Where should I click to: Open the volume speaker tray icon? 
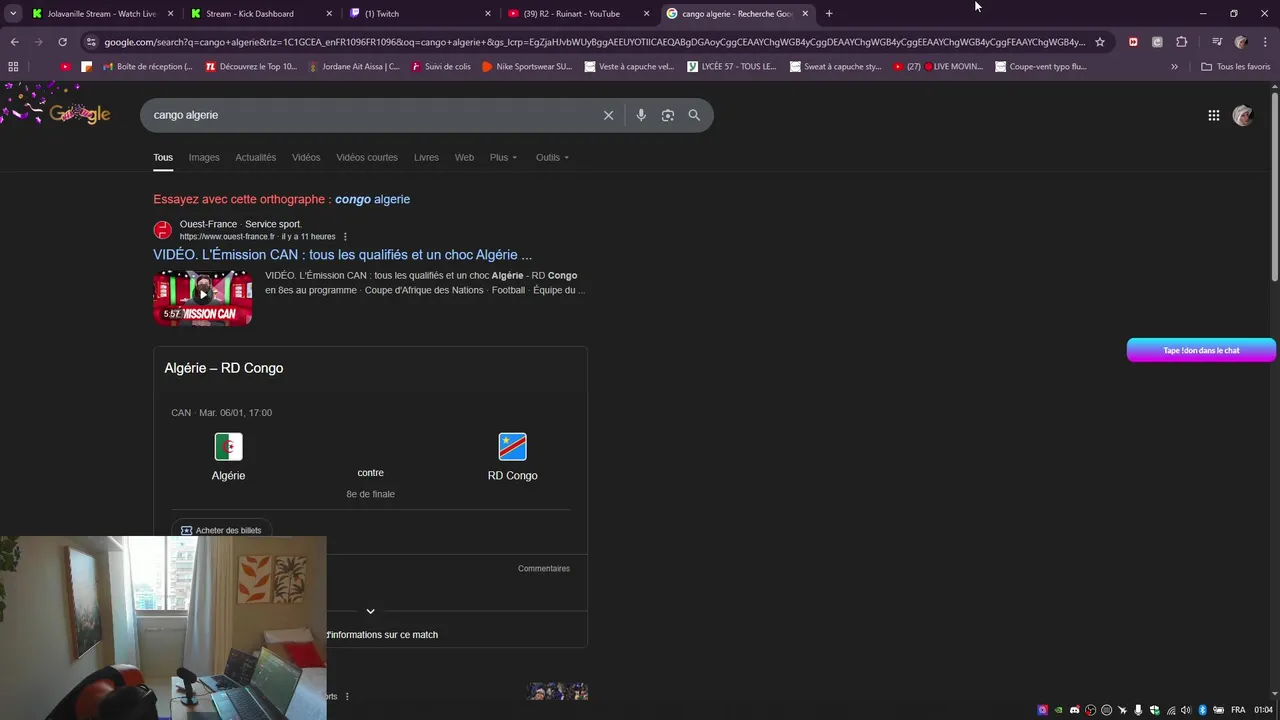[1186, 710]
